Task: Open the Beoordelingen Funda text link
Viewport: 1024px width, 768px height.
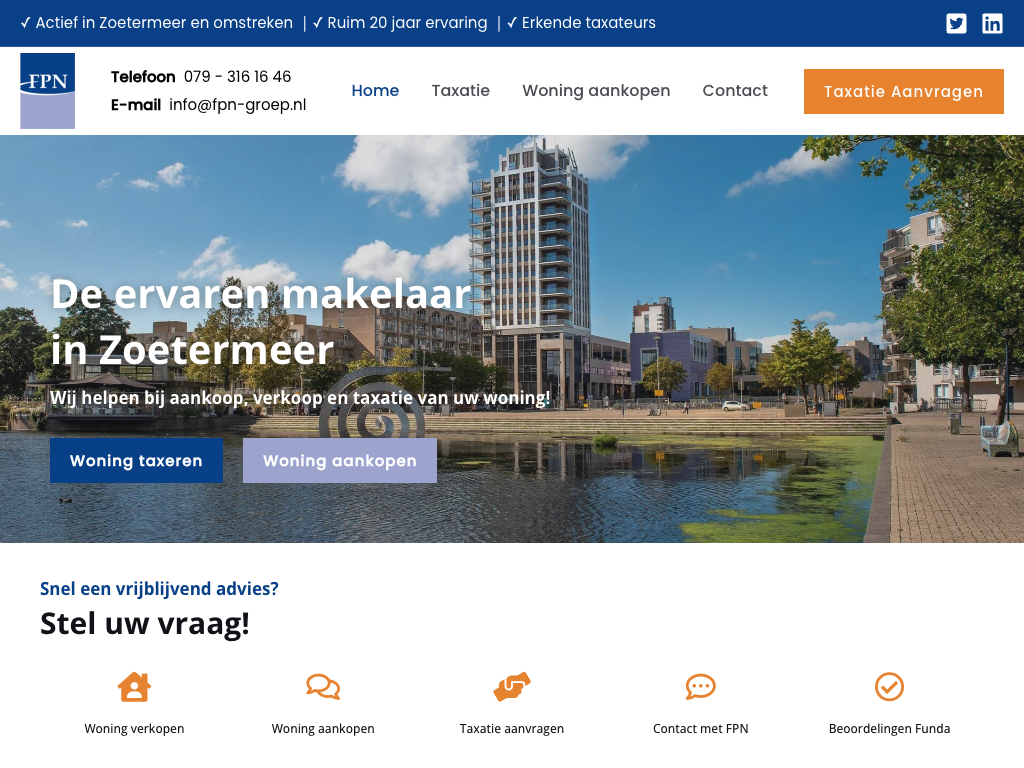Action: tap(889, 729)
